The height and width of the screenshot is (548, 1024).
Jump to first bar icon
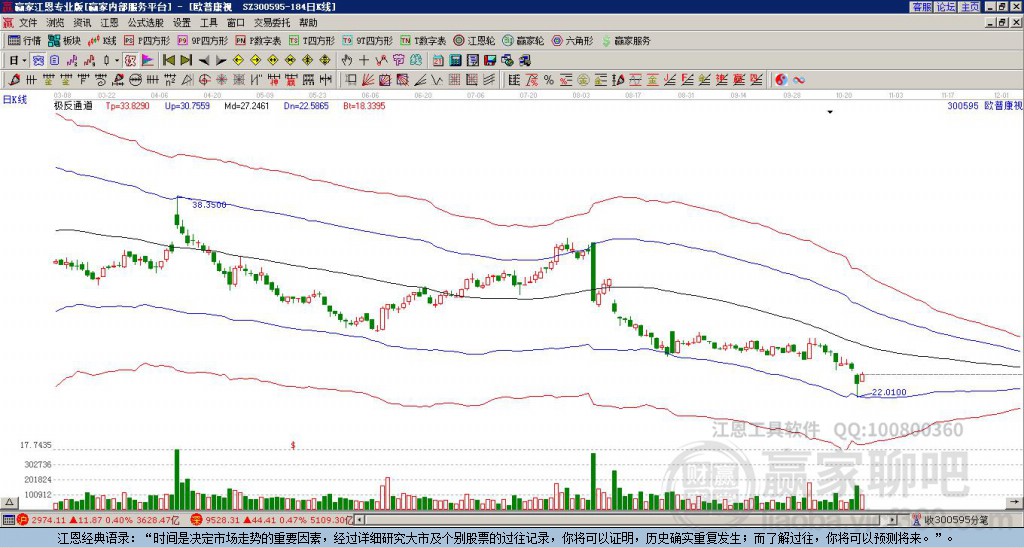click(x=169, y=61)
